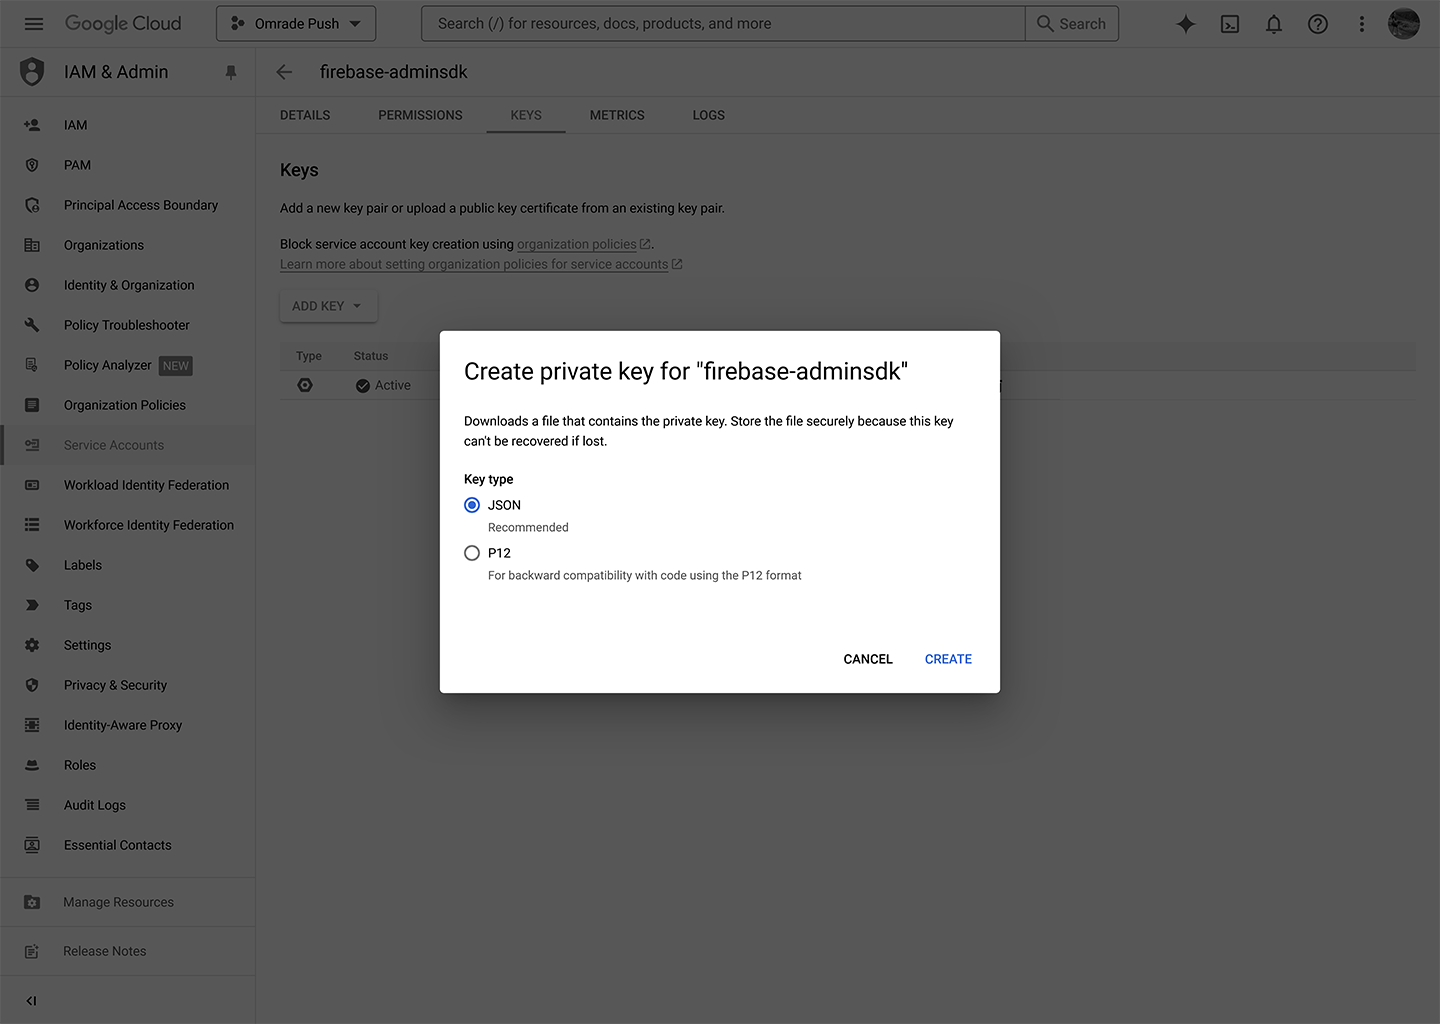Screen dimensions: 1440x1024
Task: Open the notifications bell
Action: tap(1274, 24)
